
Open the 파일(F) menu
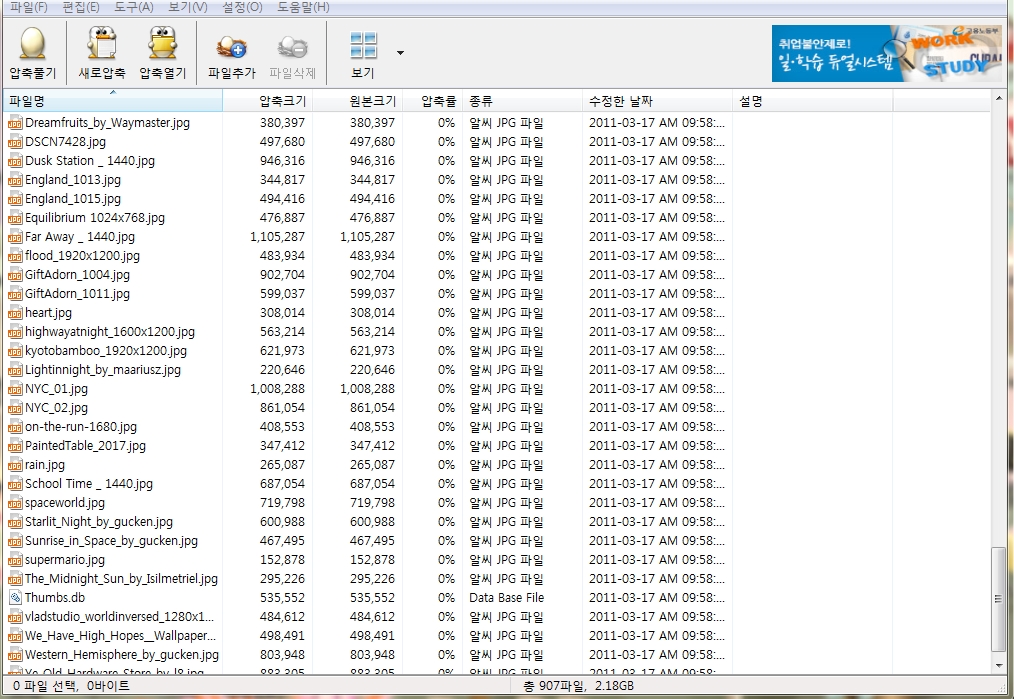[28, 7]
